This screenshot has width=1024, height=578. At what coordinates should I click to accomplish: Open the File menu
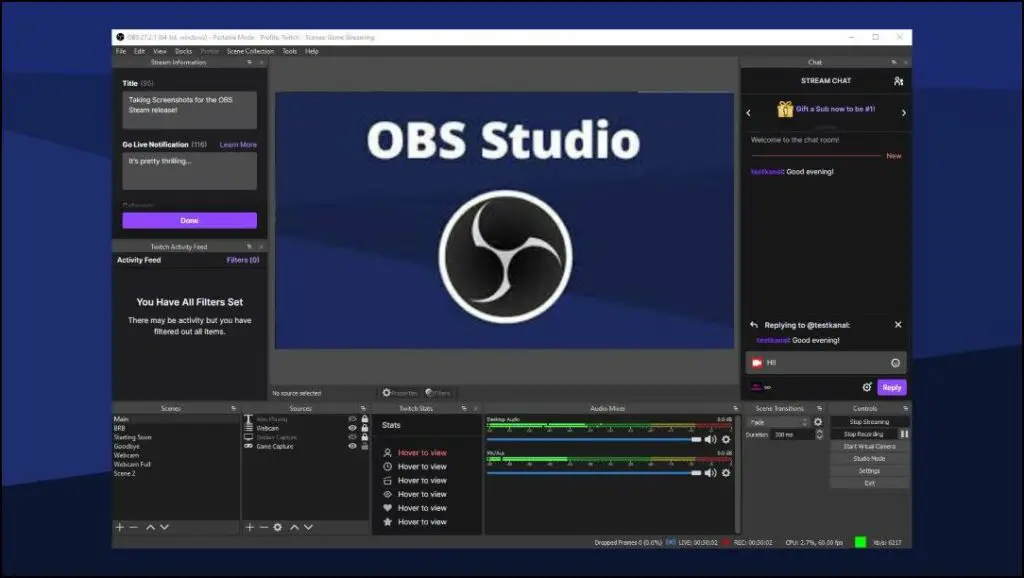coord(121,51)
